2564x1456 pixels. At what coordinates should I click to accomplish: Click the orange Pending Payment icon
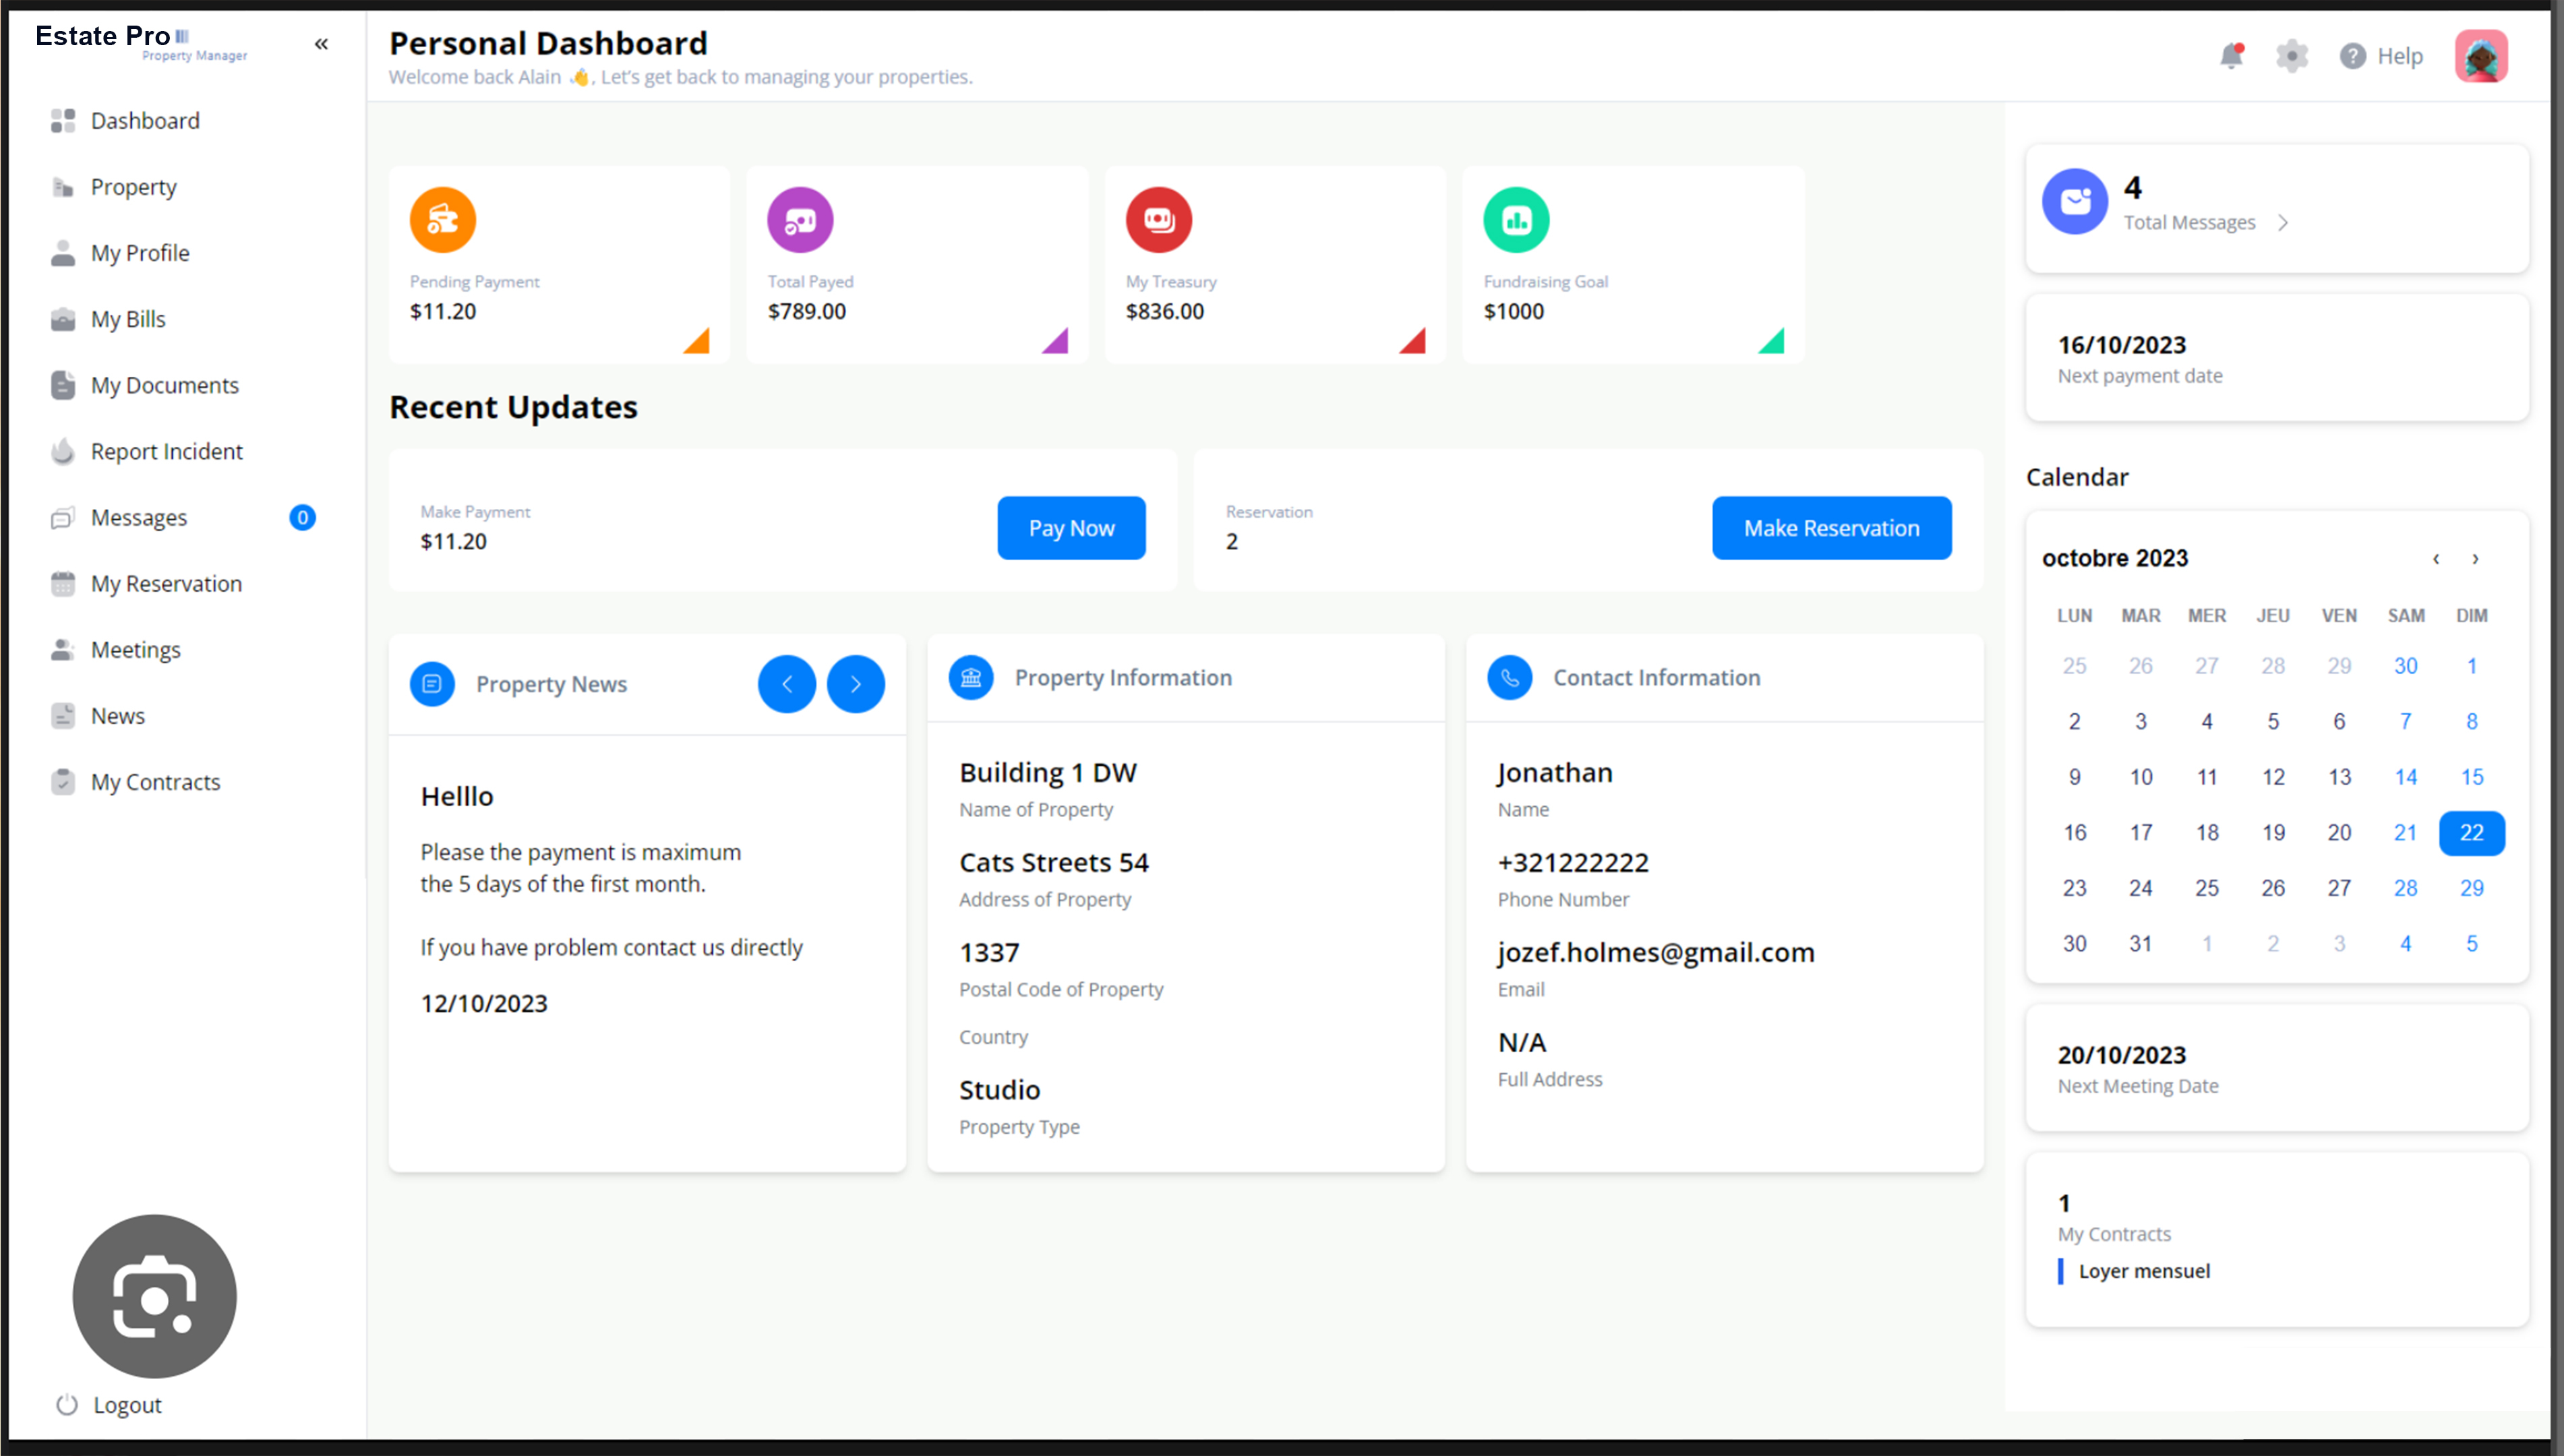coord(442,220)
